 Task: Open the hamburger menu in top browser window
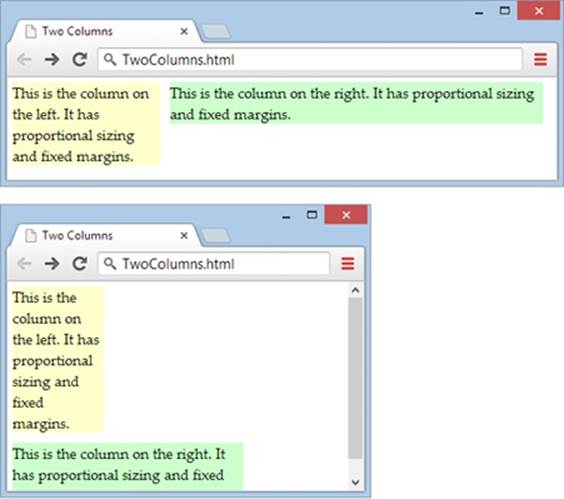click(540, 59)
